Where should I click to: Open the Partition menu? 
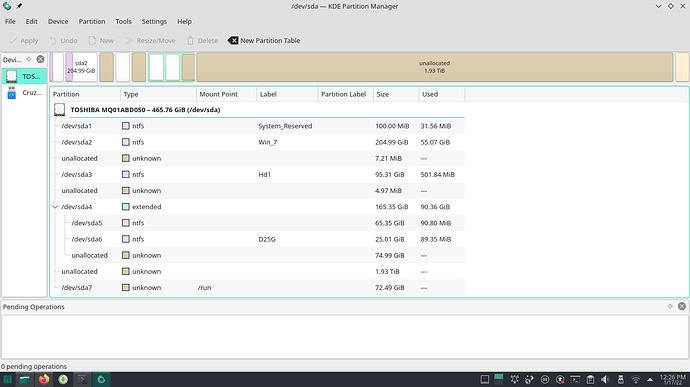coord(92,22)
